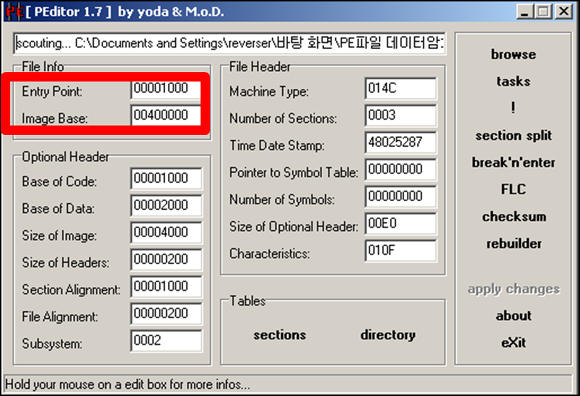Click the PE application icon in title bar
Viewport: 580px width, 396px height.
tap(14, 12)
